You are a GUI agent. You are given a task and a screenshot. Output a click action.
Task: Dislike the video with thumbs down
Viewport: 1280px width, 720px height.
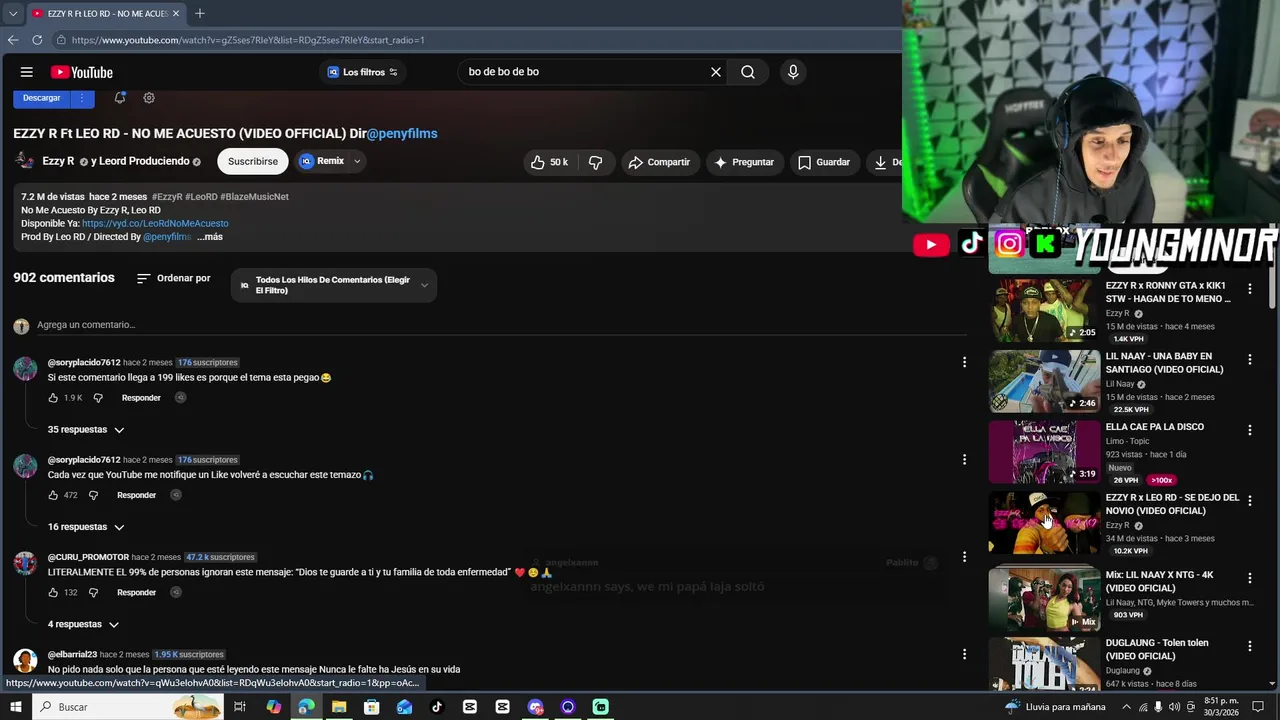(595, 162)
